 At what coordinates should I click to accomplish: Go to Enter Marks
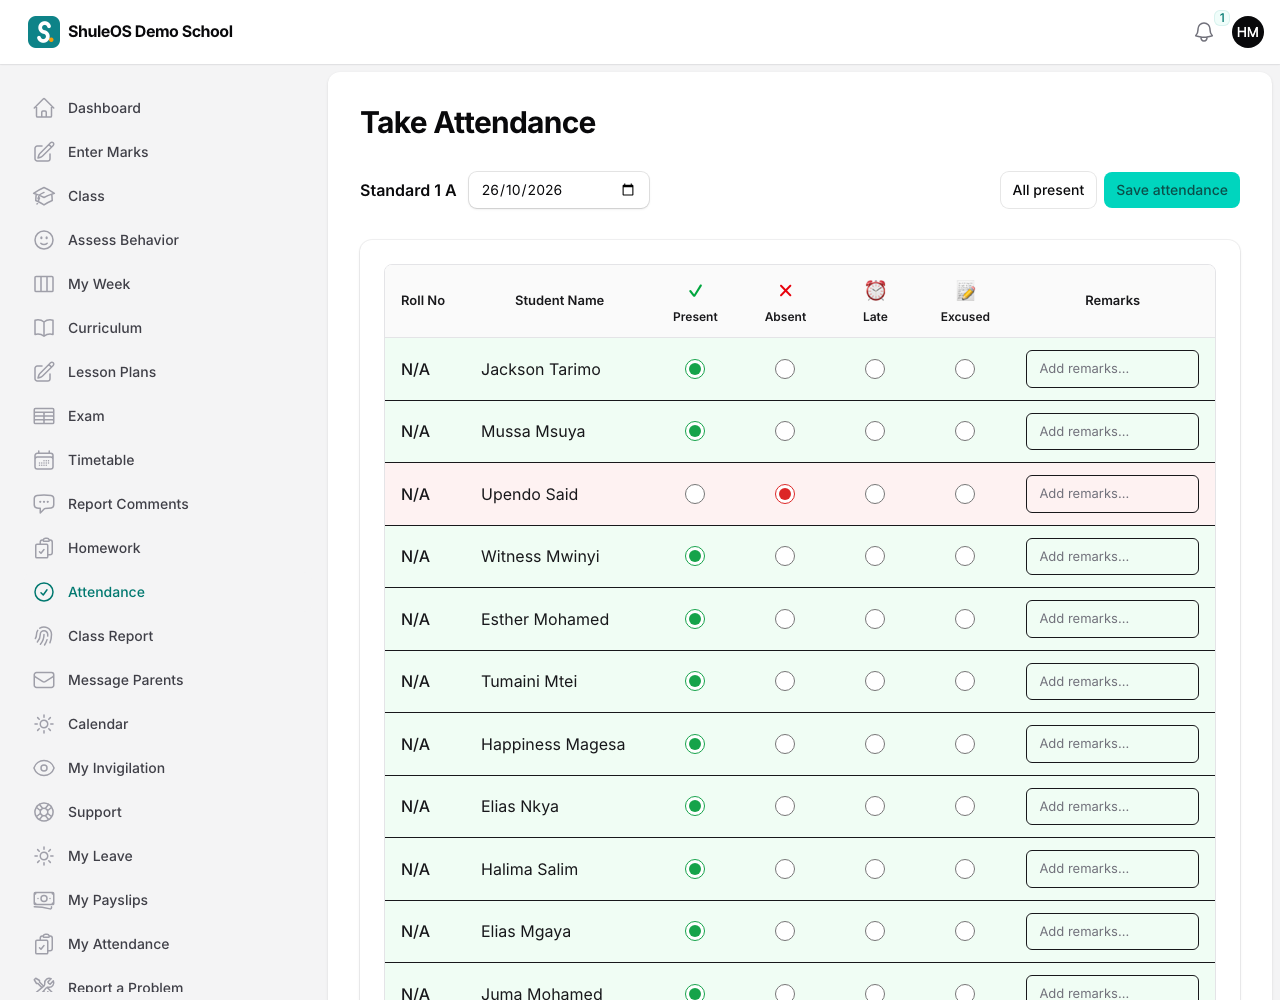pyautogui.click(x=108, y=152)
